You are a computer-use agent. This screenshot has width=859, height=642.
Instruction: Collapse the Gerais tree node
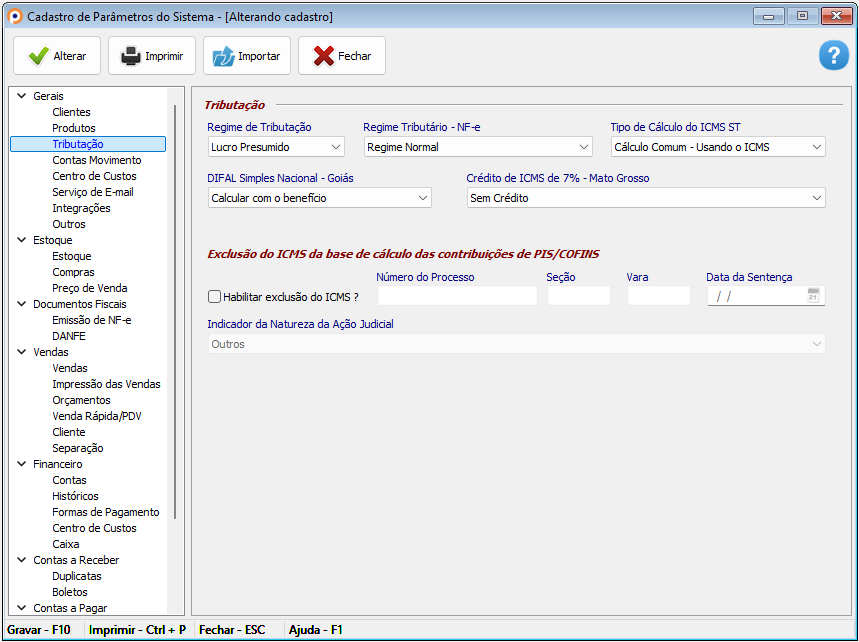[x=21, y=96]
